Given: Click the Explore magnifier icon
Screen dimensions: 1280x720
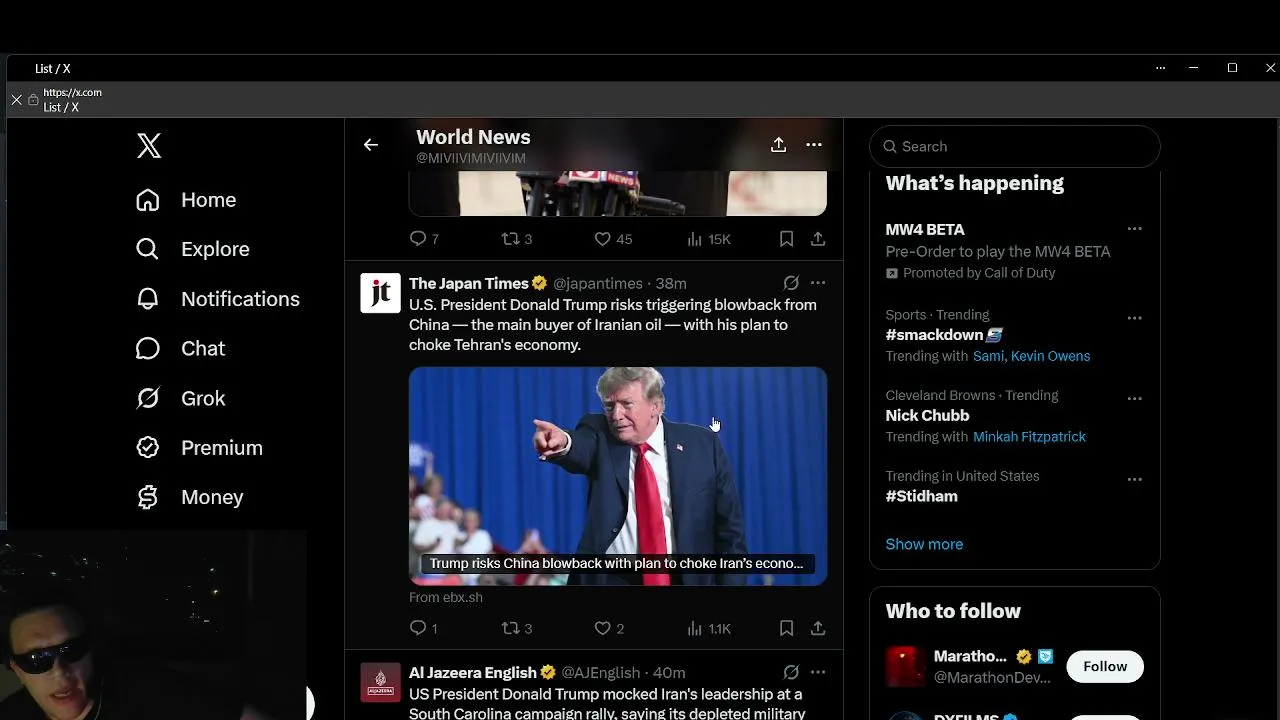Looking at the screenshot, I should (x=148, y=249).
